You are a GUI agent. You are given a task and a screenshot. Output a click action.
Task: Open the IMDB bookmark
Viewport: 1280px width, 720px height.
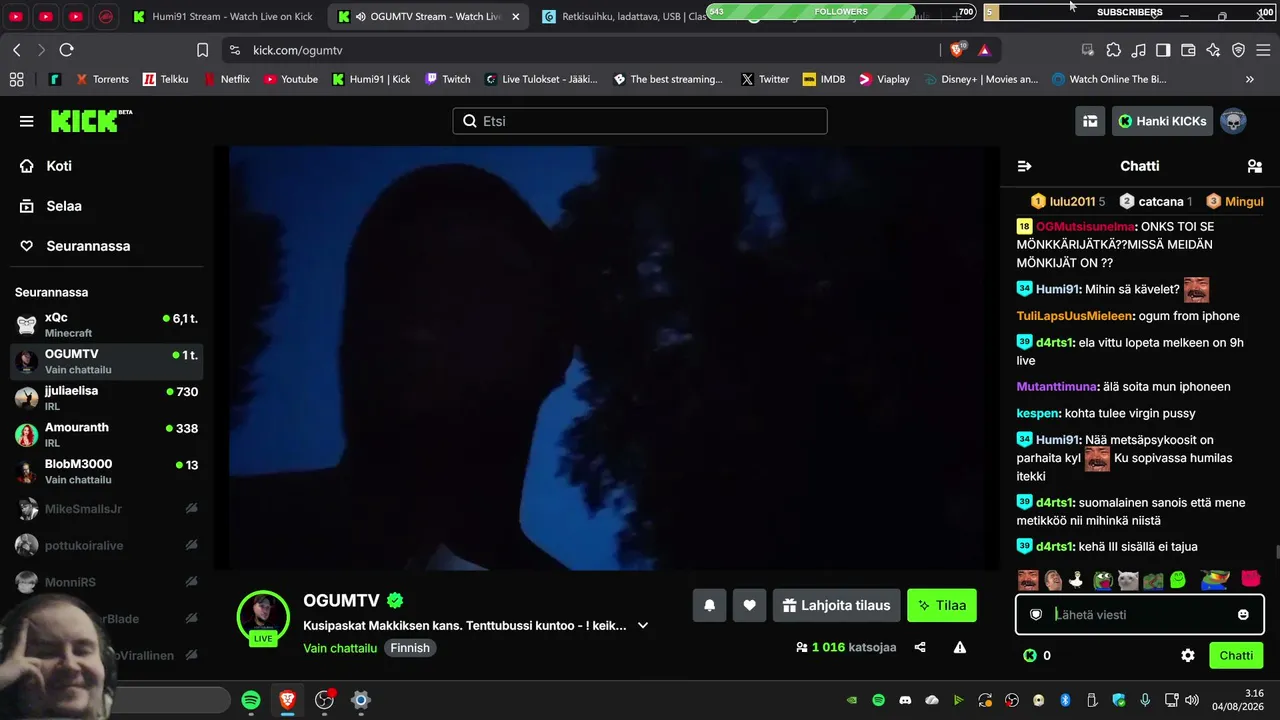824,79
